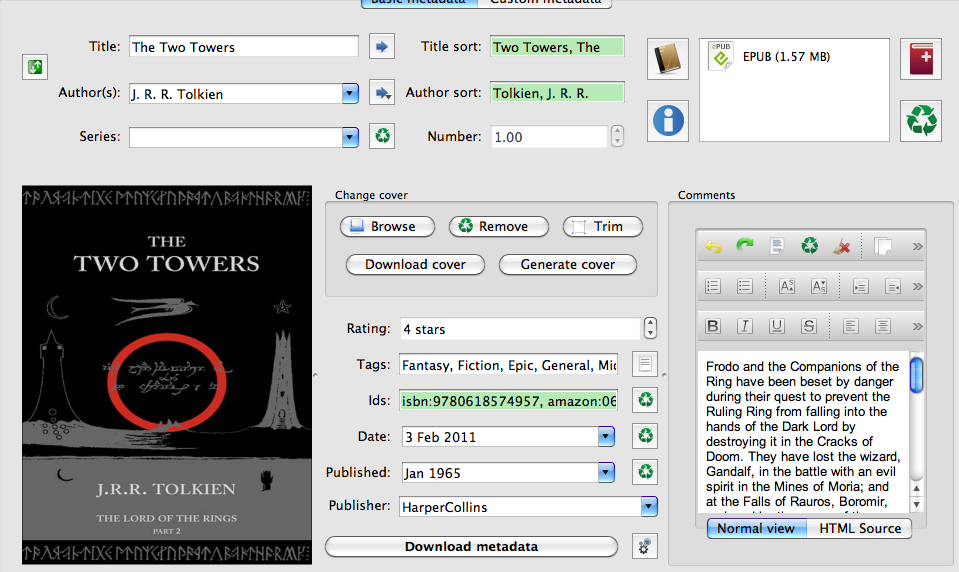Toggle italic in comments editor

coord(744,326)
